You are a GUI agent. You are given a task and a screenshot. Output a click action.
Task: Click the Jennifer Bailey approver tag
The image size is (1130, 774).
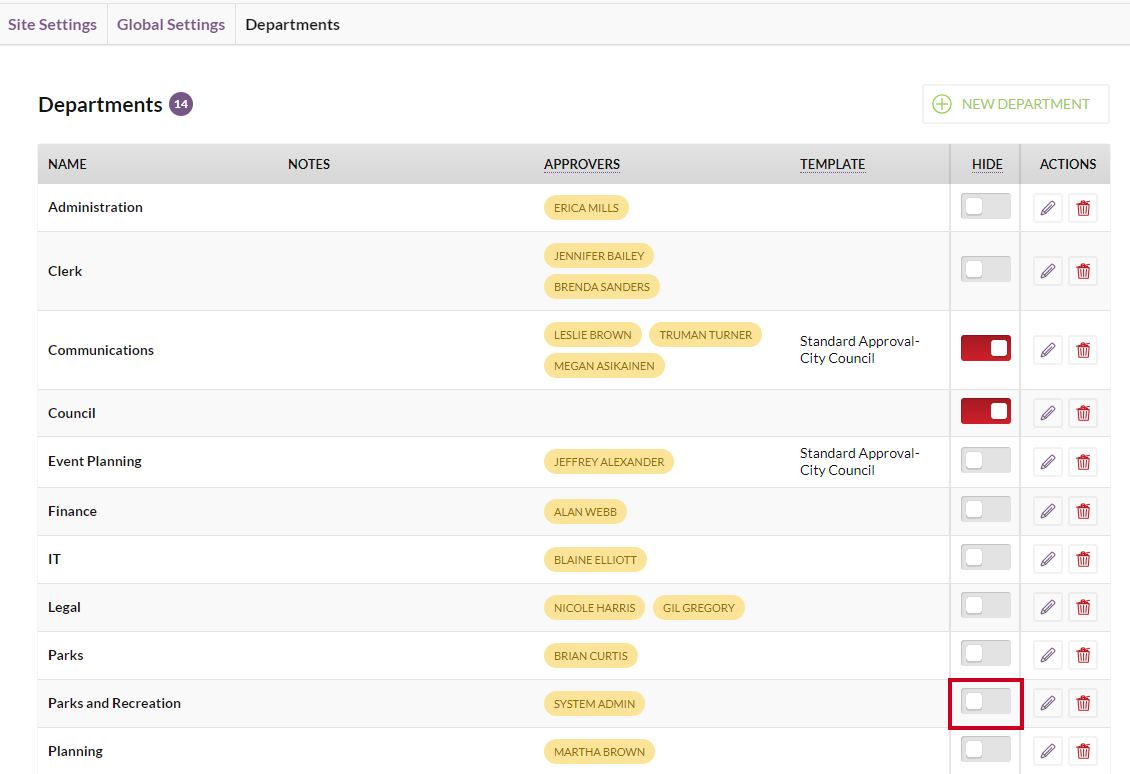(x=599, y=256)
